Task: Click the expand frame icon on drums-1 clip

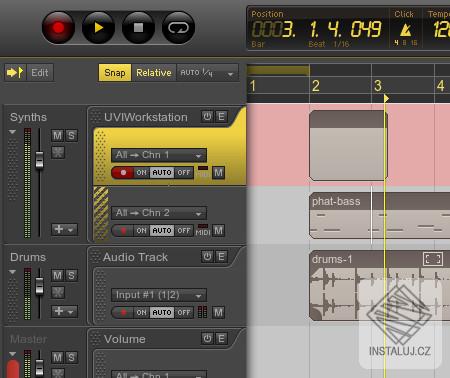Action: coord(433,259)
